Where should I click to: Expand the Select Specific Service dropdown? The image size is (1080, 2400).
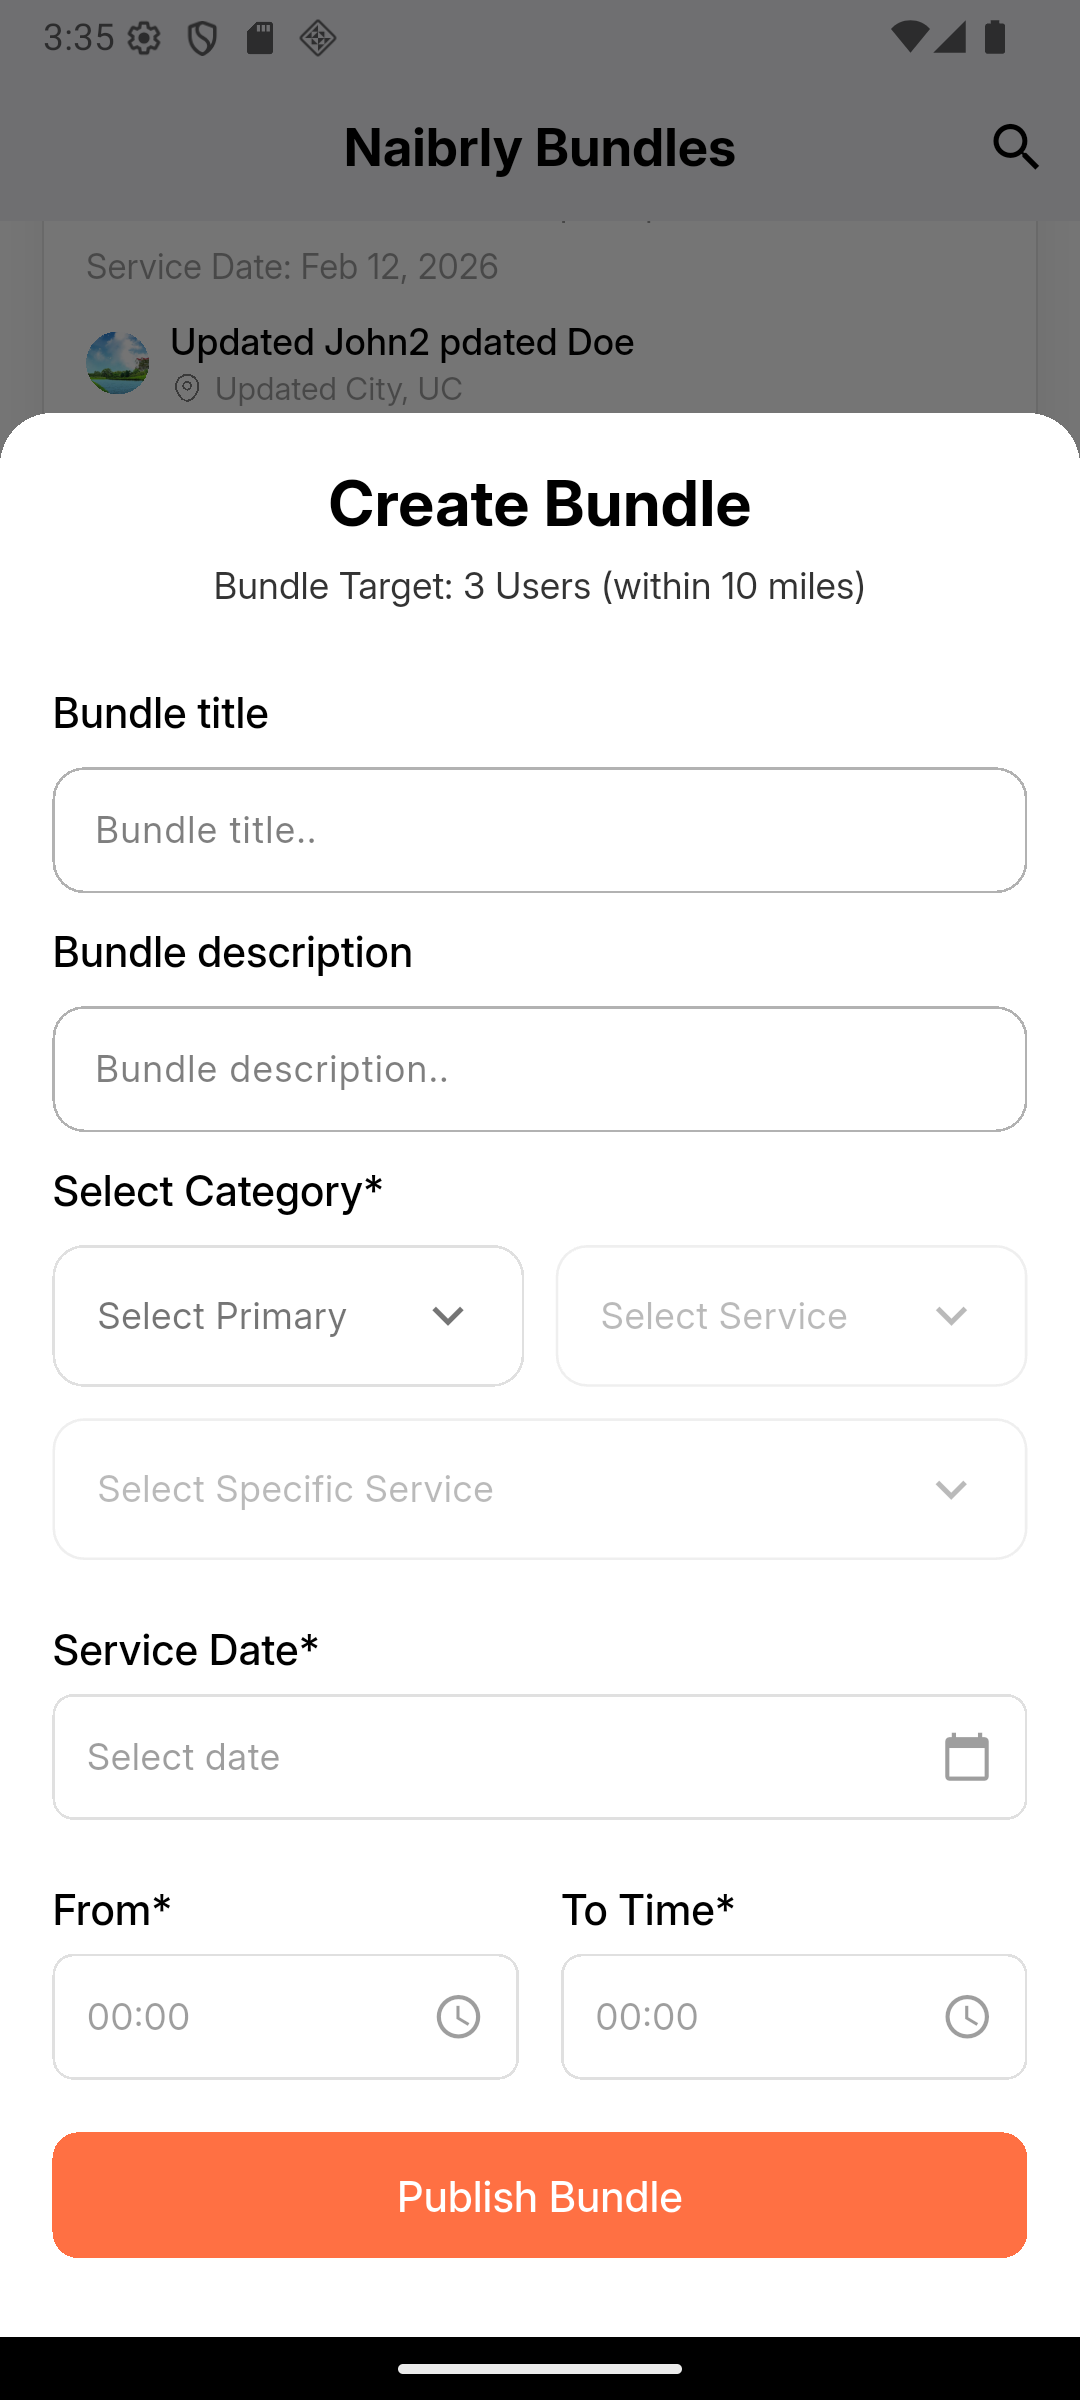(539, 1489)
